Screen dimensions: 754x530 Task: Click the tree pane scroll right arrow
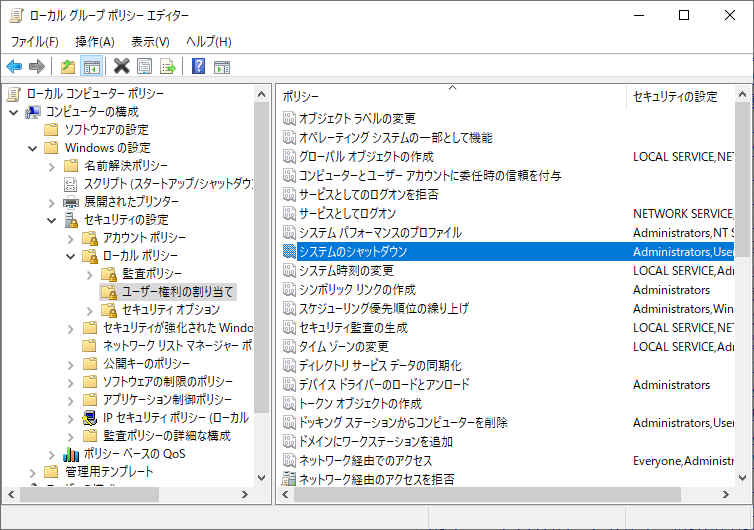point(245,494)
